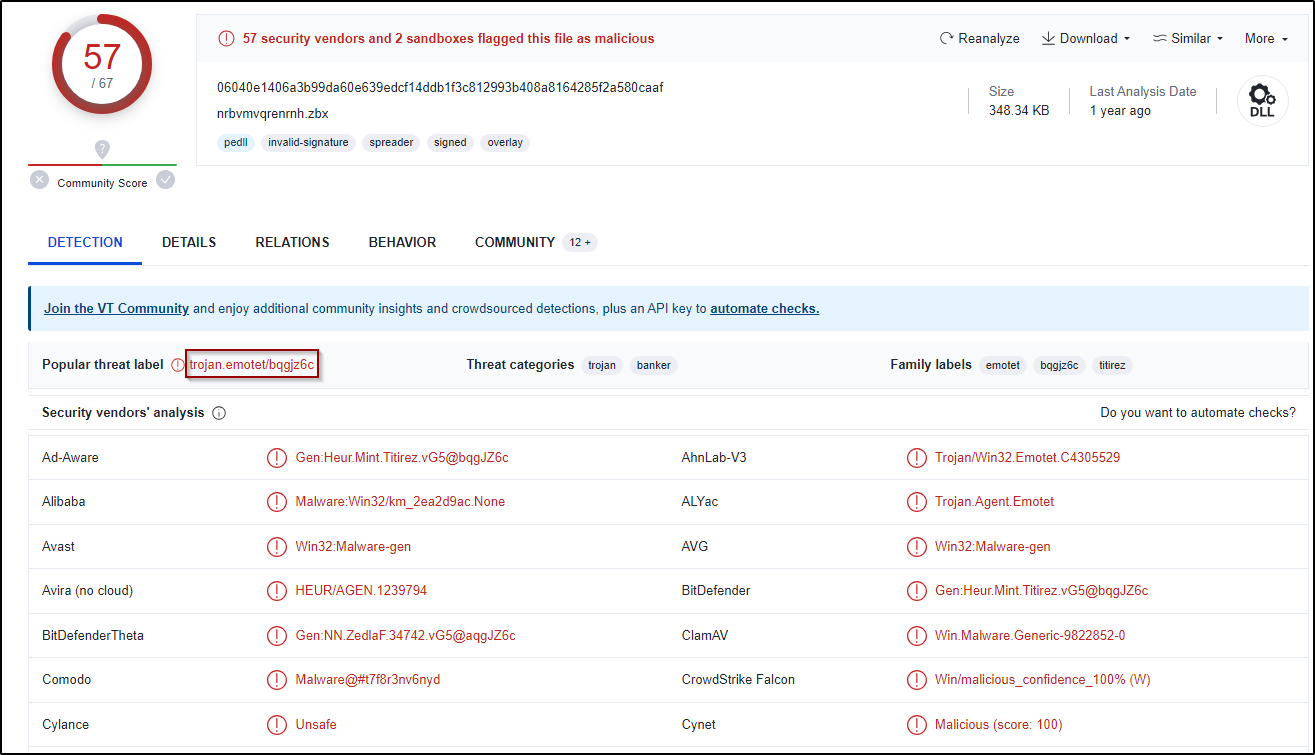This screenshot has width=1315, height=755.
Task: Click the titirez family label
Action: pyautogui.click(x=1112, y=365)
